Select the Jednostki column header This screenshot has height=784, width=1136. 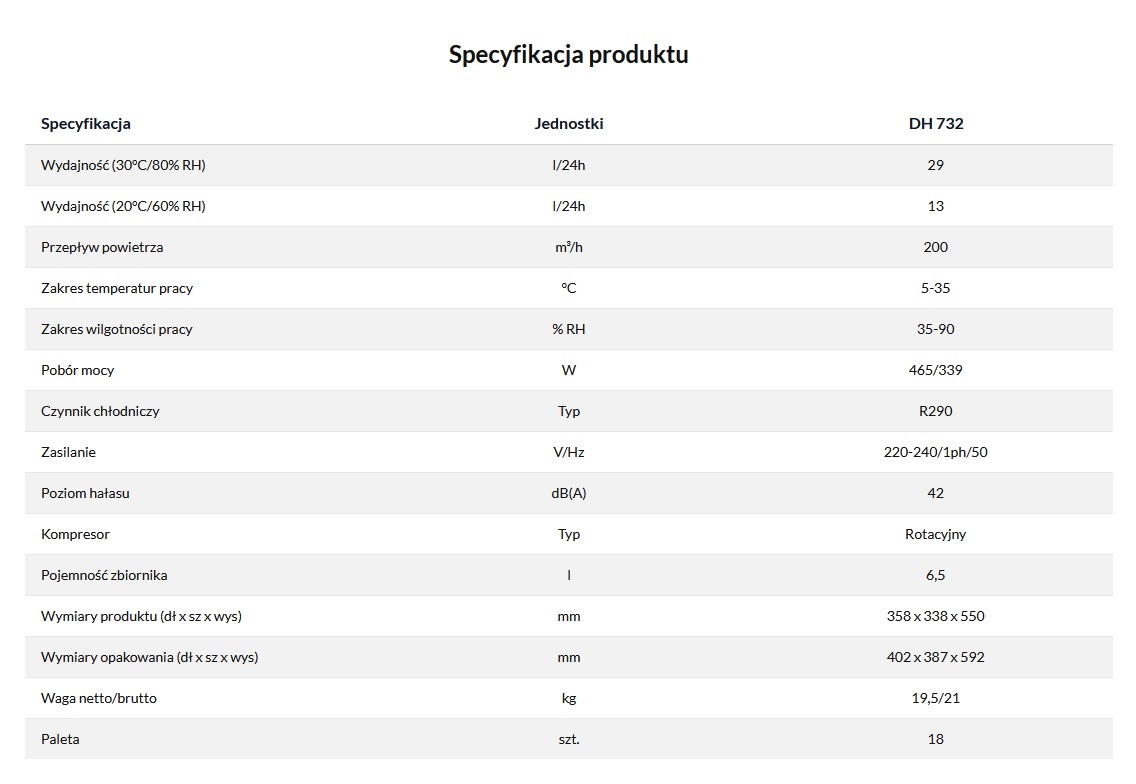pos(569,123)
